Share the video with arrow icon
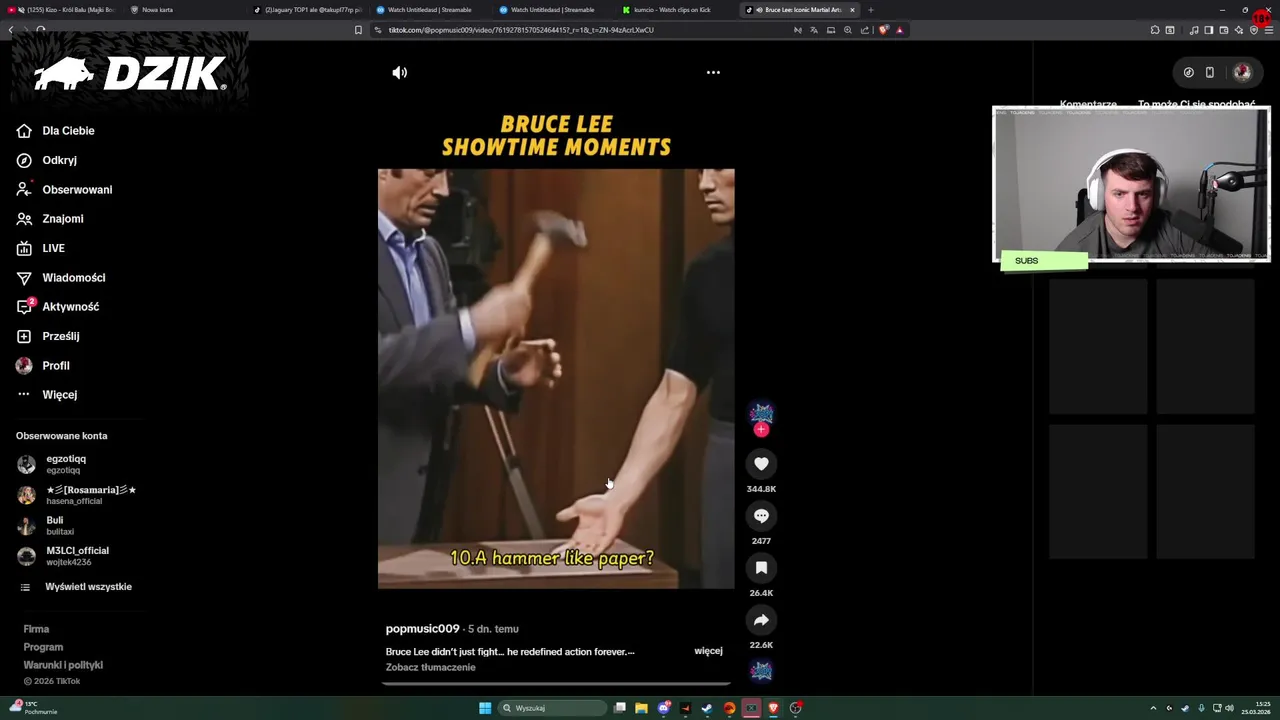The image size is (1280, 720). click(761, 620)
